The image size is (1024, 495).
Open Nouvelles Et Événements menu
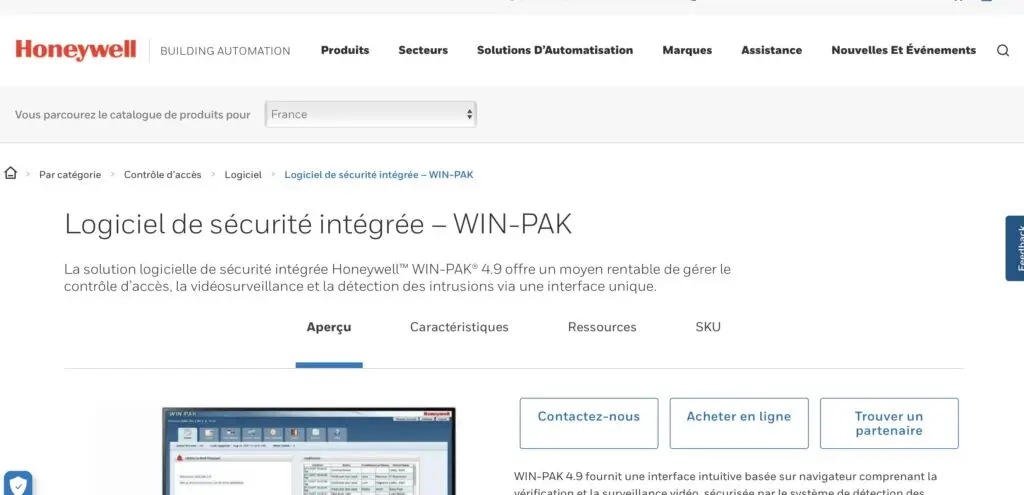coord(903,50)
